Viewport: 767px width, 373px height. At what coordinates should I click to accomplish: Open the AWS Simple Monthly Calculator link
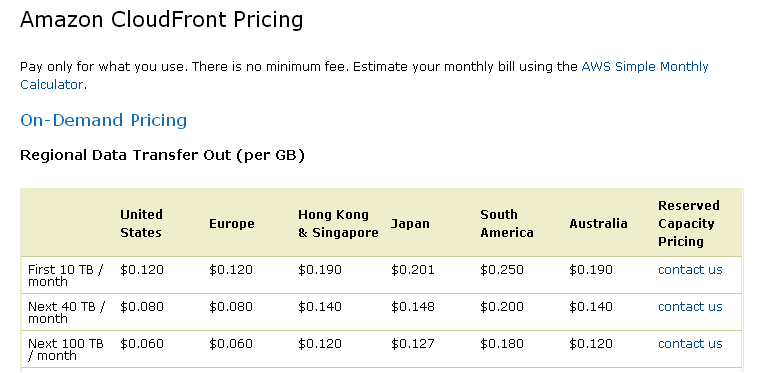(645, 66)
